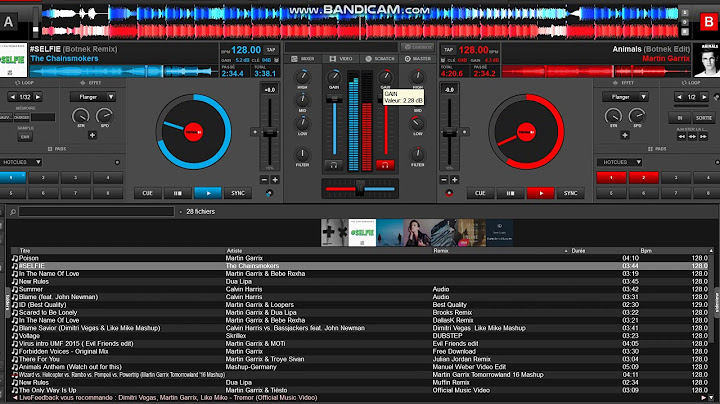Viewport: 720px width, 404px height.
Task: Click deck B loop resize middle arrows
Action: pyautogui.click(x=692, y=137)
